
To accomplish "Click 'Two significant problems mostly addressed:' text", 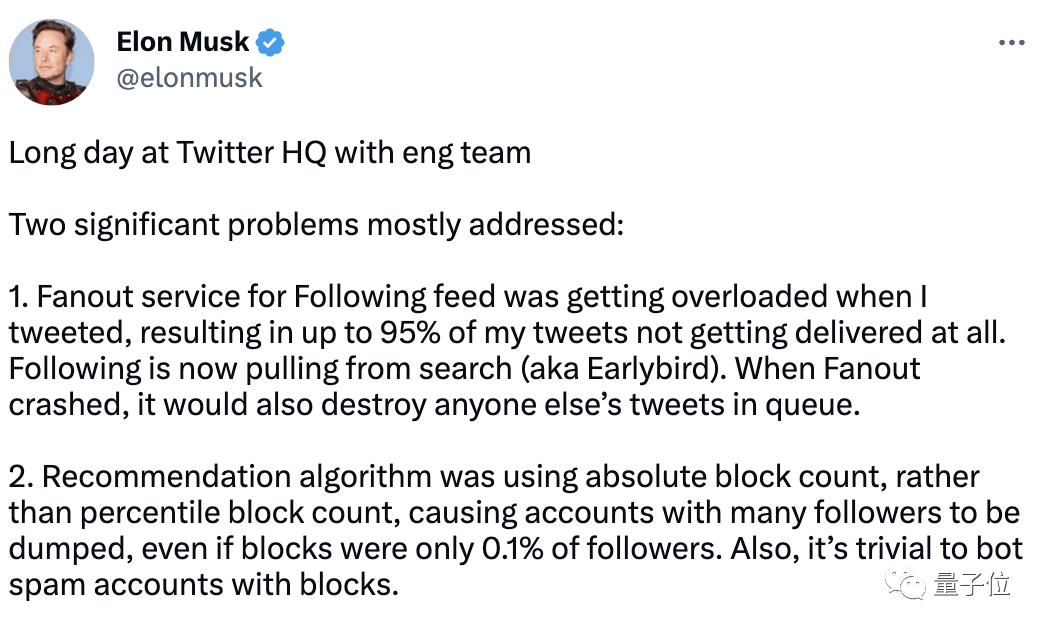I will 316,226.
